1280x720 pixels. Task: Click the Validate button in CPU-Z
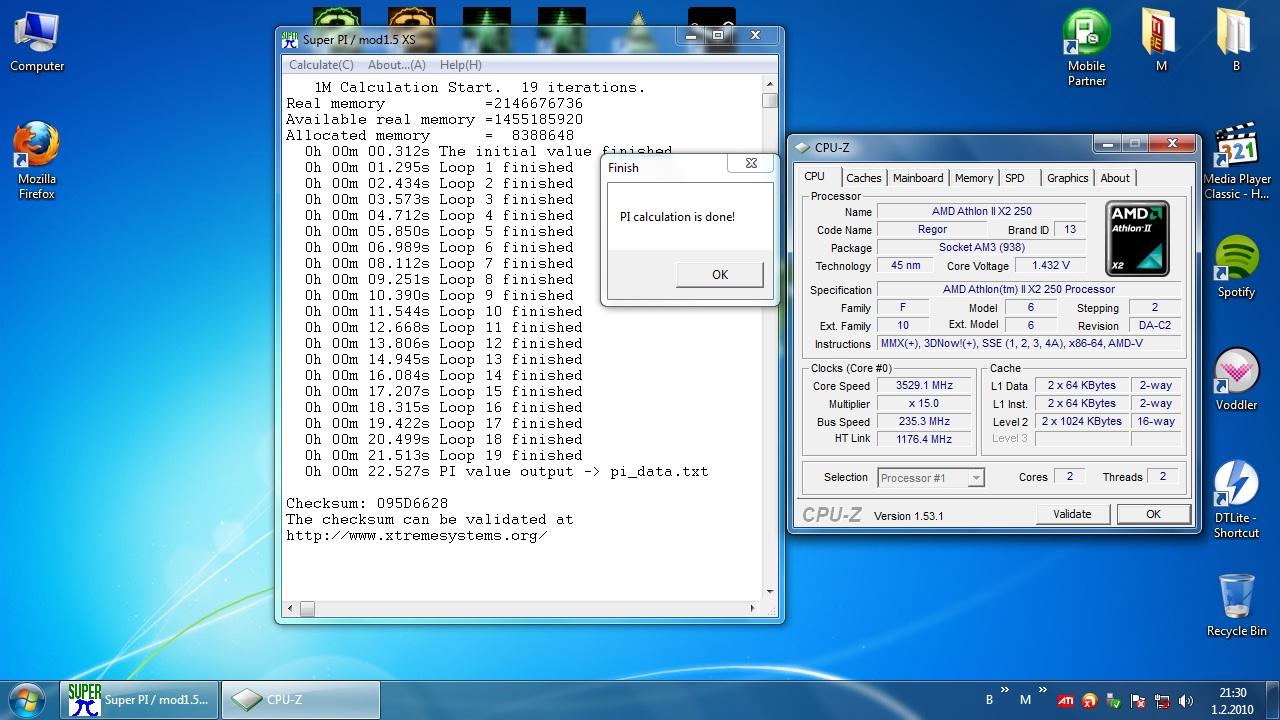(1072, 514)
